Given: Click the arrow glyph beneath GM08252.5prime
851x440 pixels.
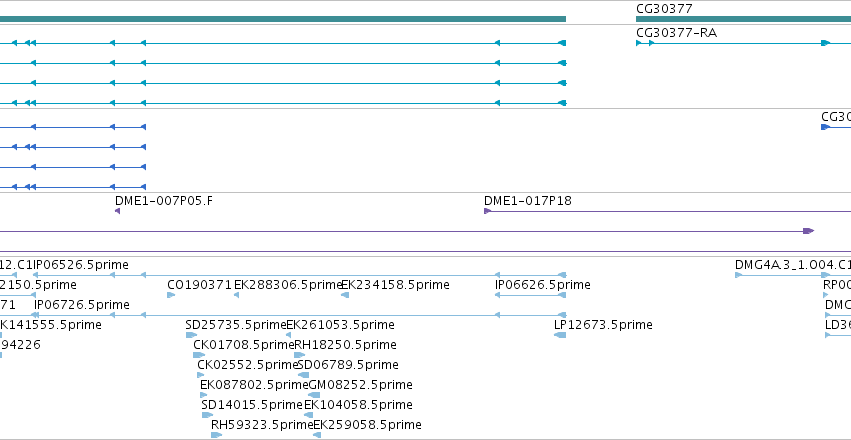Looking at the screenshot, I should (x=314, y=396).
